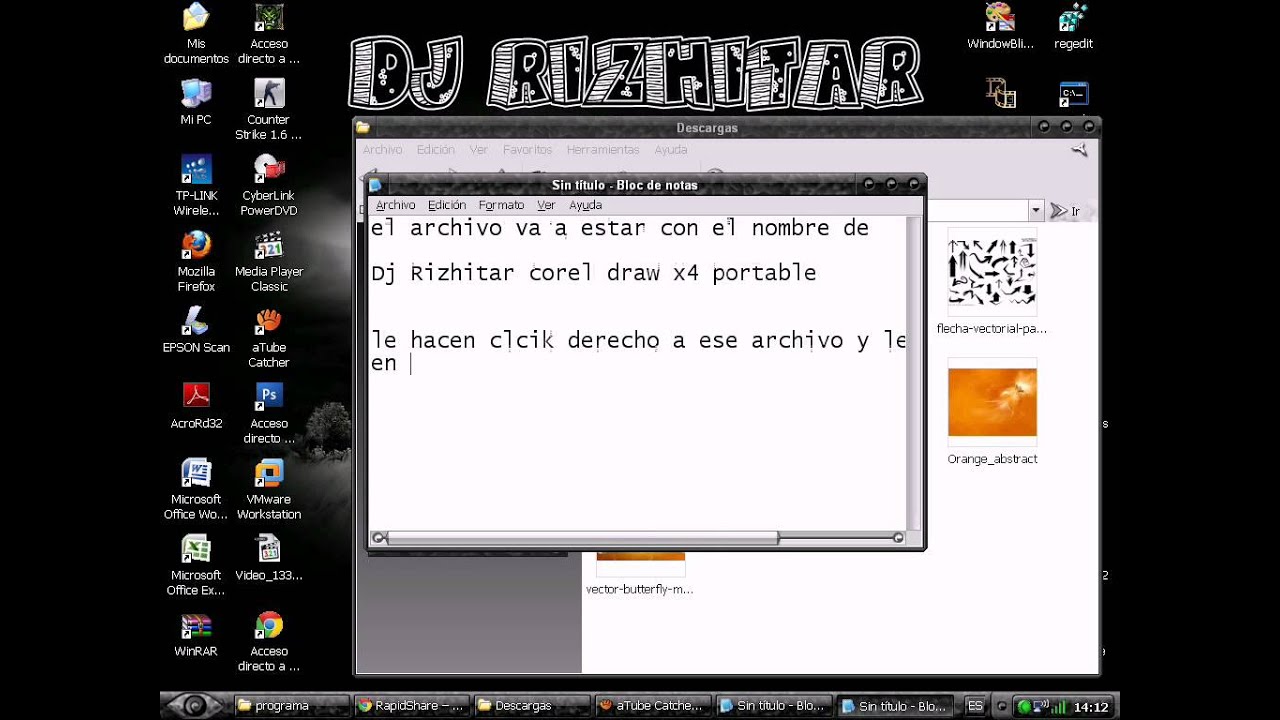Click Ir button in Descargas window
This screenshot has height=720, width=1280.
pyautogui.click(x=1065, y=211)
